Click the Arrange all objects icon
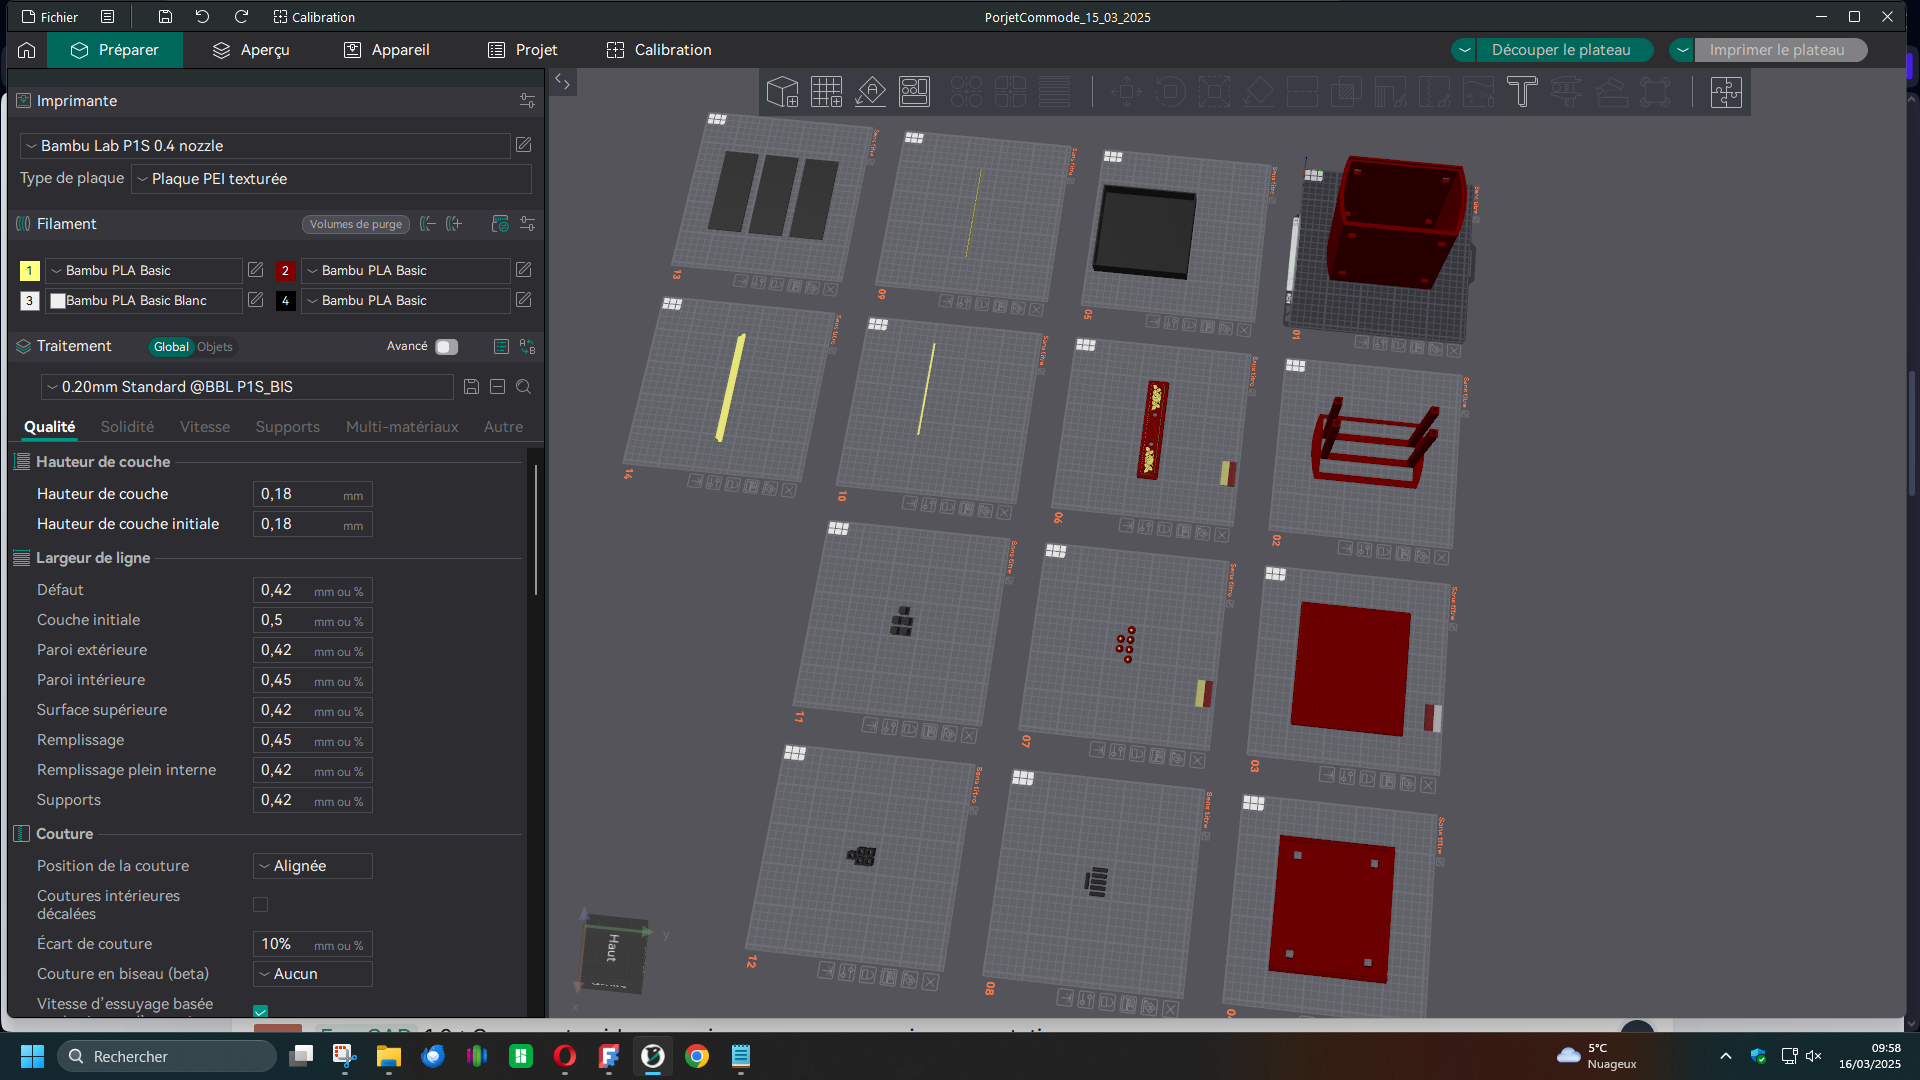This screenshot has height=1080, width=1920. click(914, 92)
